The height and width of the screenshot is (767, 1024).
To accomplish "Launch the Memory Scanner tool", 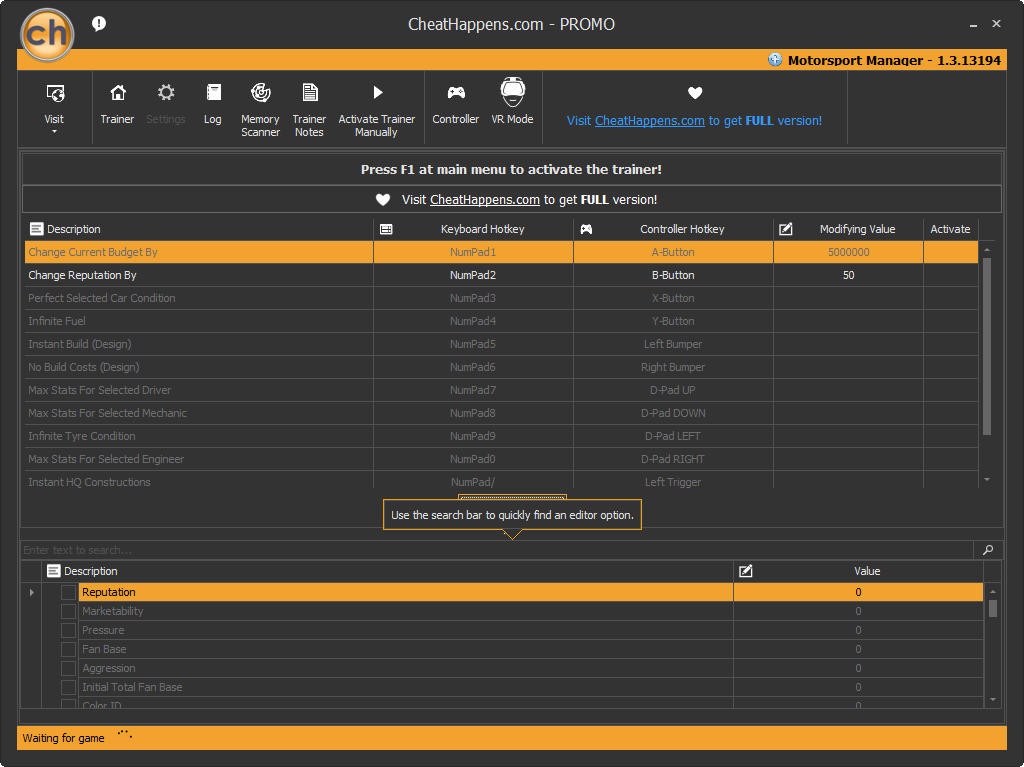I will tap(261, 93).
